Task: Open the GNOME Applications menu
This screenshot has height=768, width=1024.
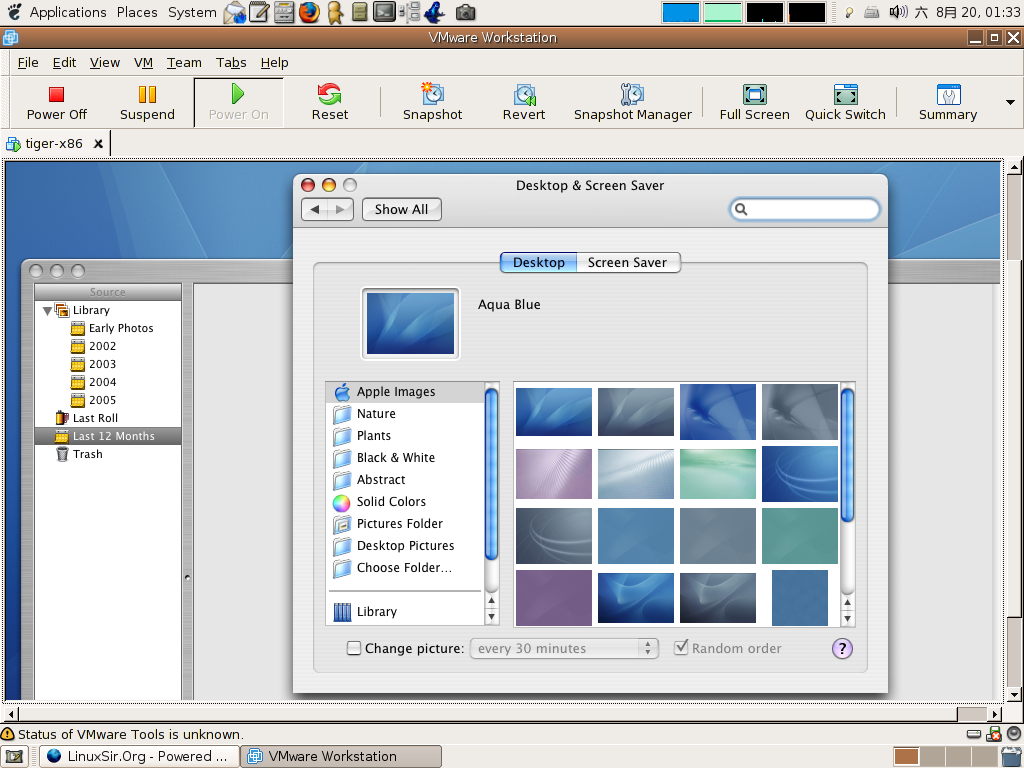Action: pos(67,12)
